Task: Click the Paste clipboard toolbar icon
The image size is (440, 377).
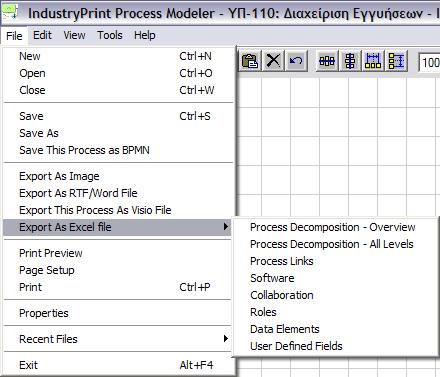Action: (250, 61)
